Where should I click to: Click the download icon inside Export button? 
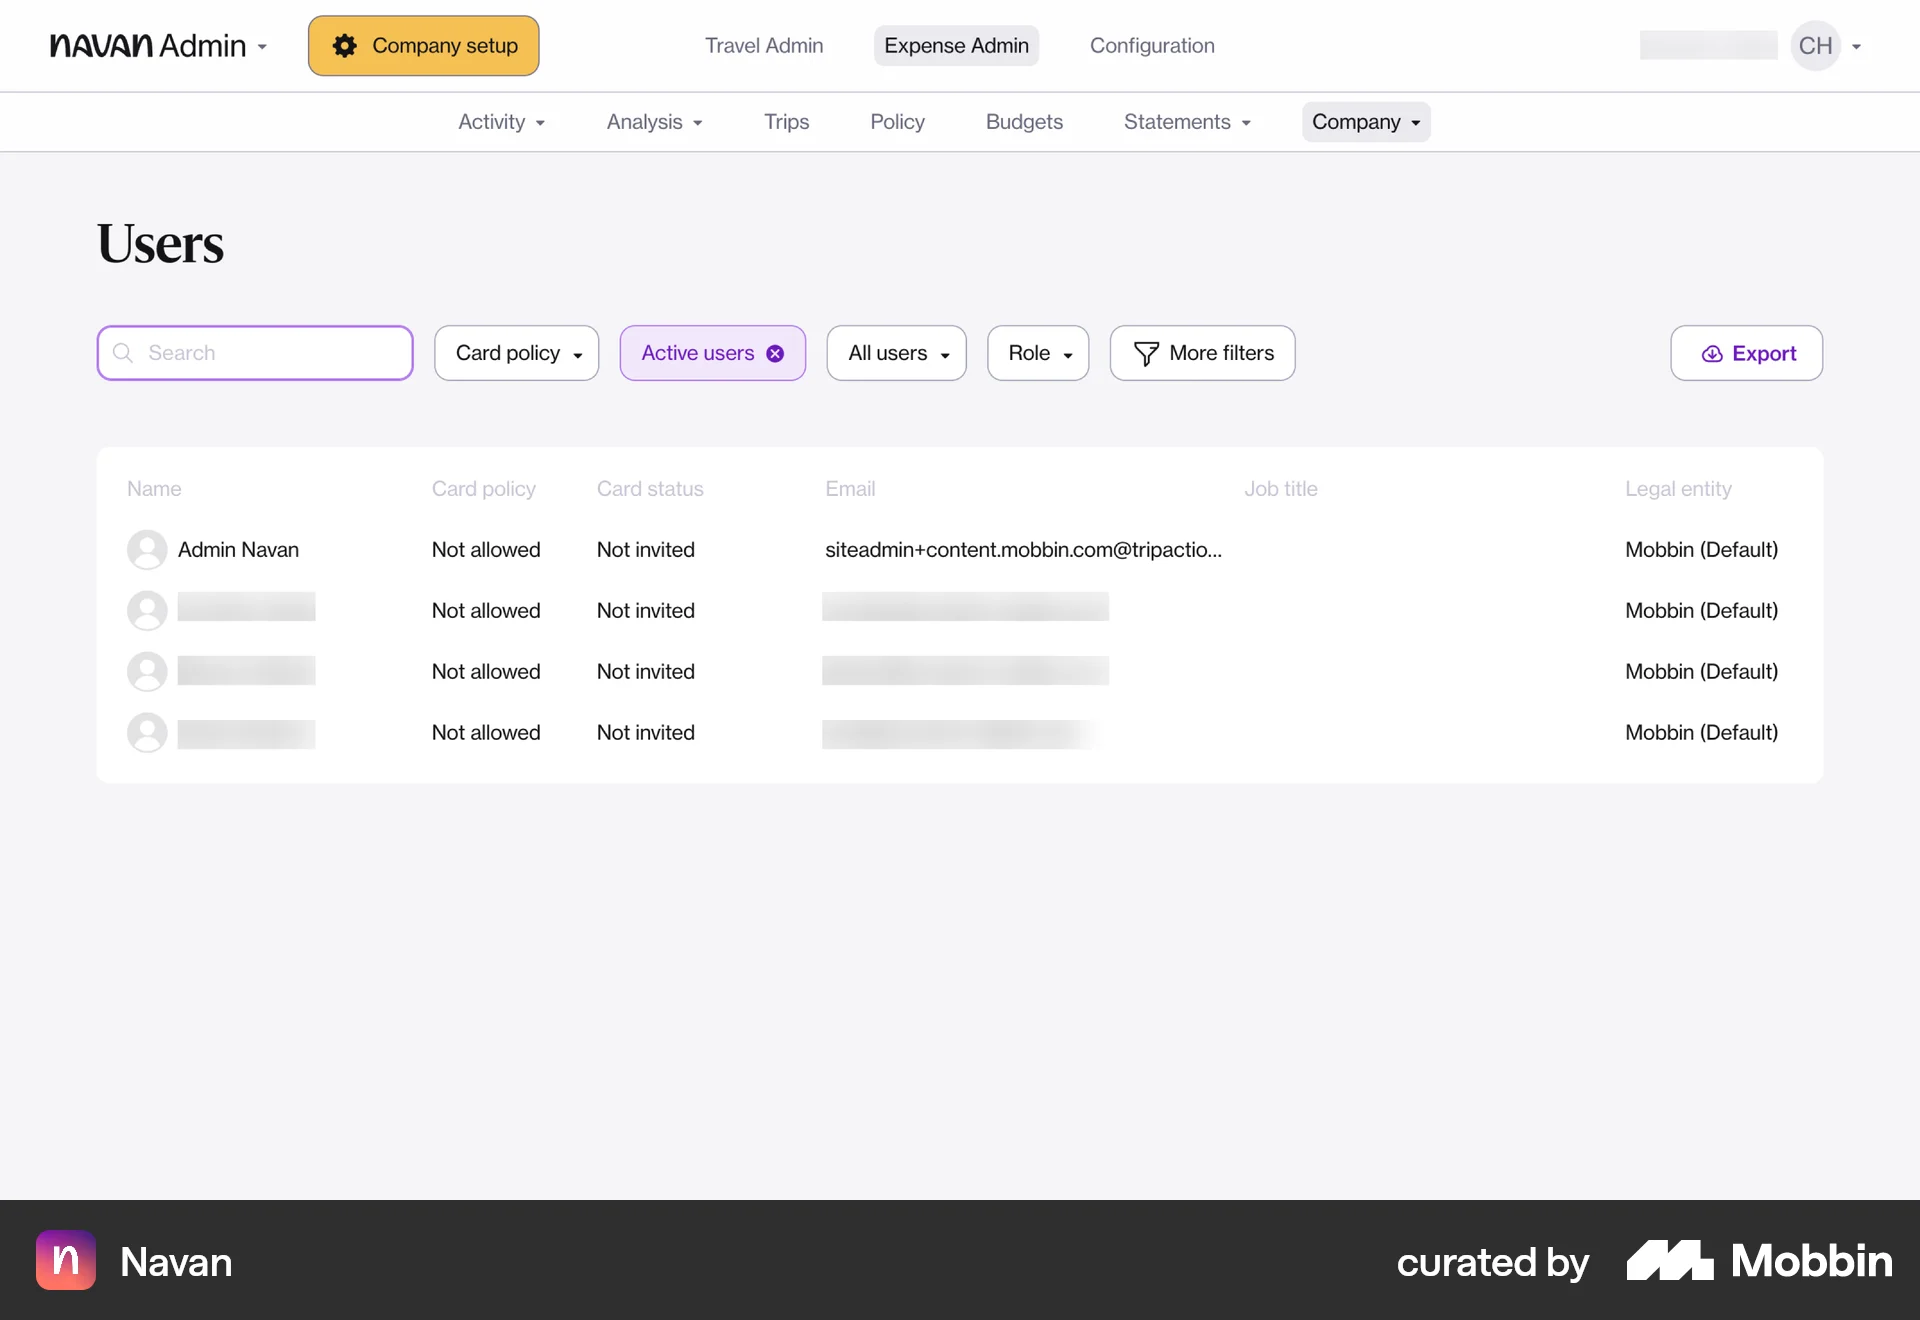(x=1712, y=353)
